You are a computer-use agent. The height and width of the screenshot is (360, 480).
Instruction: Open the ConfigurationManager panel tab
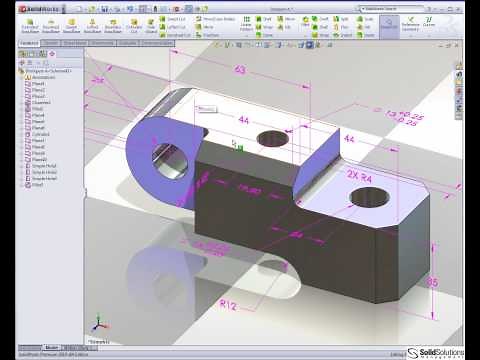(x=42, y=54)
